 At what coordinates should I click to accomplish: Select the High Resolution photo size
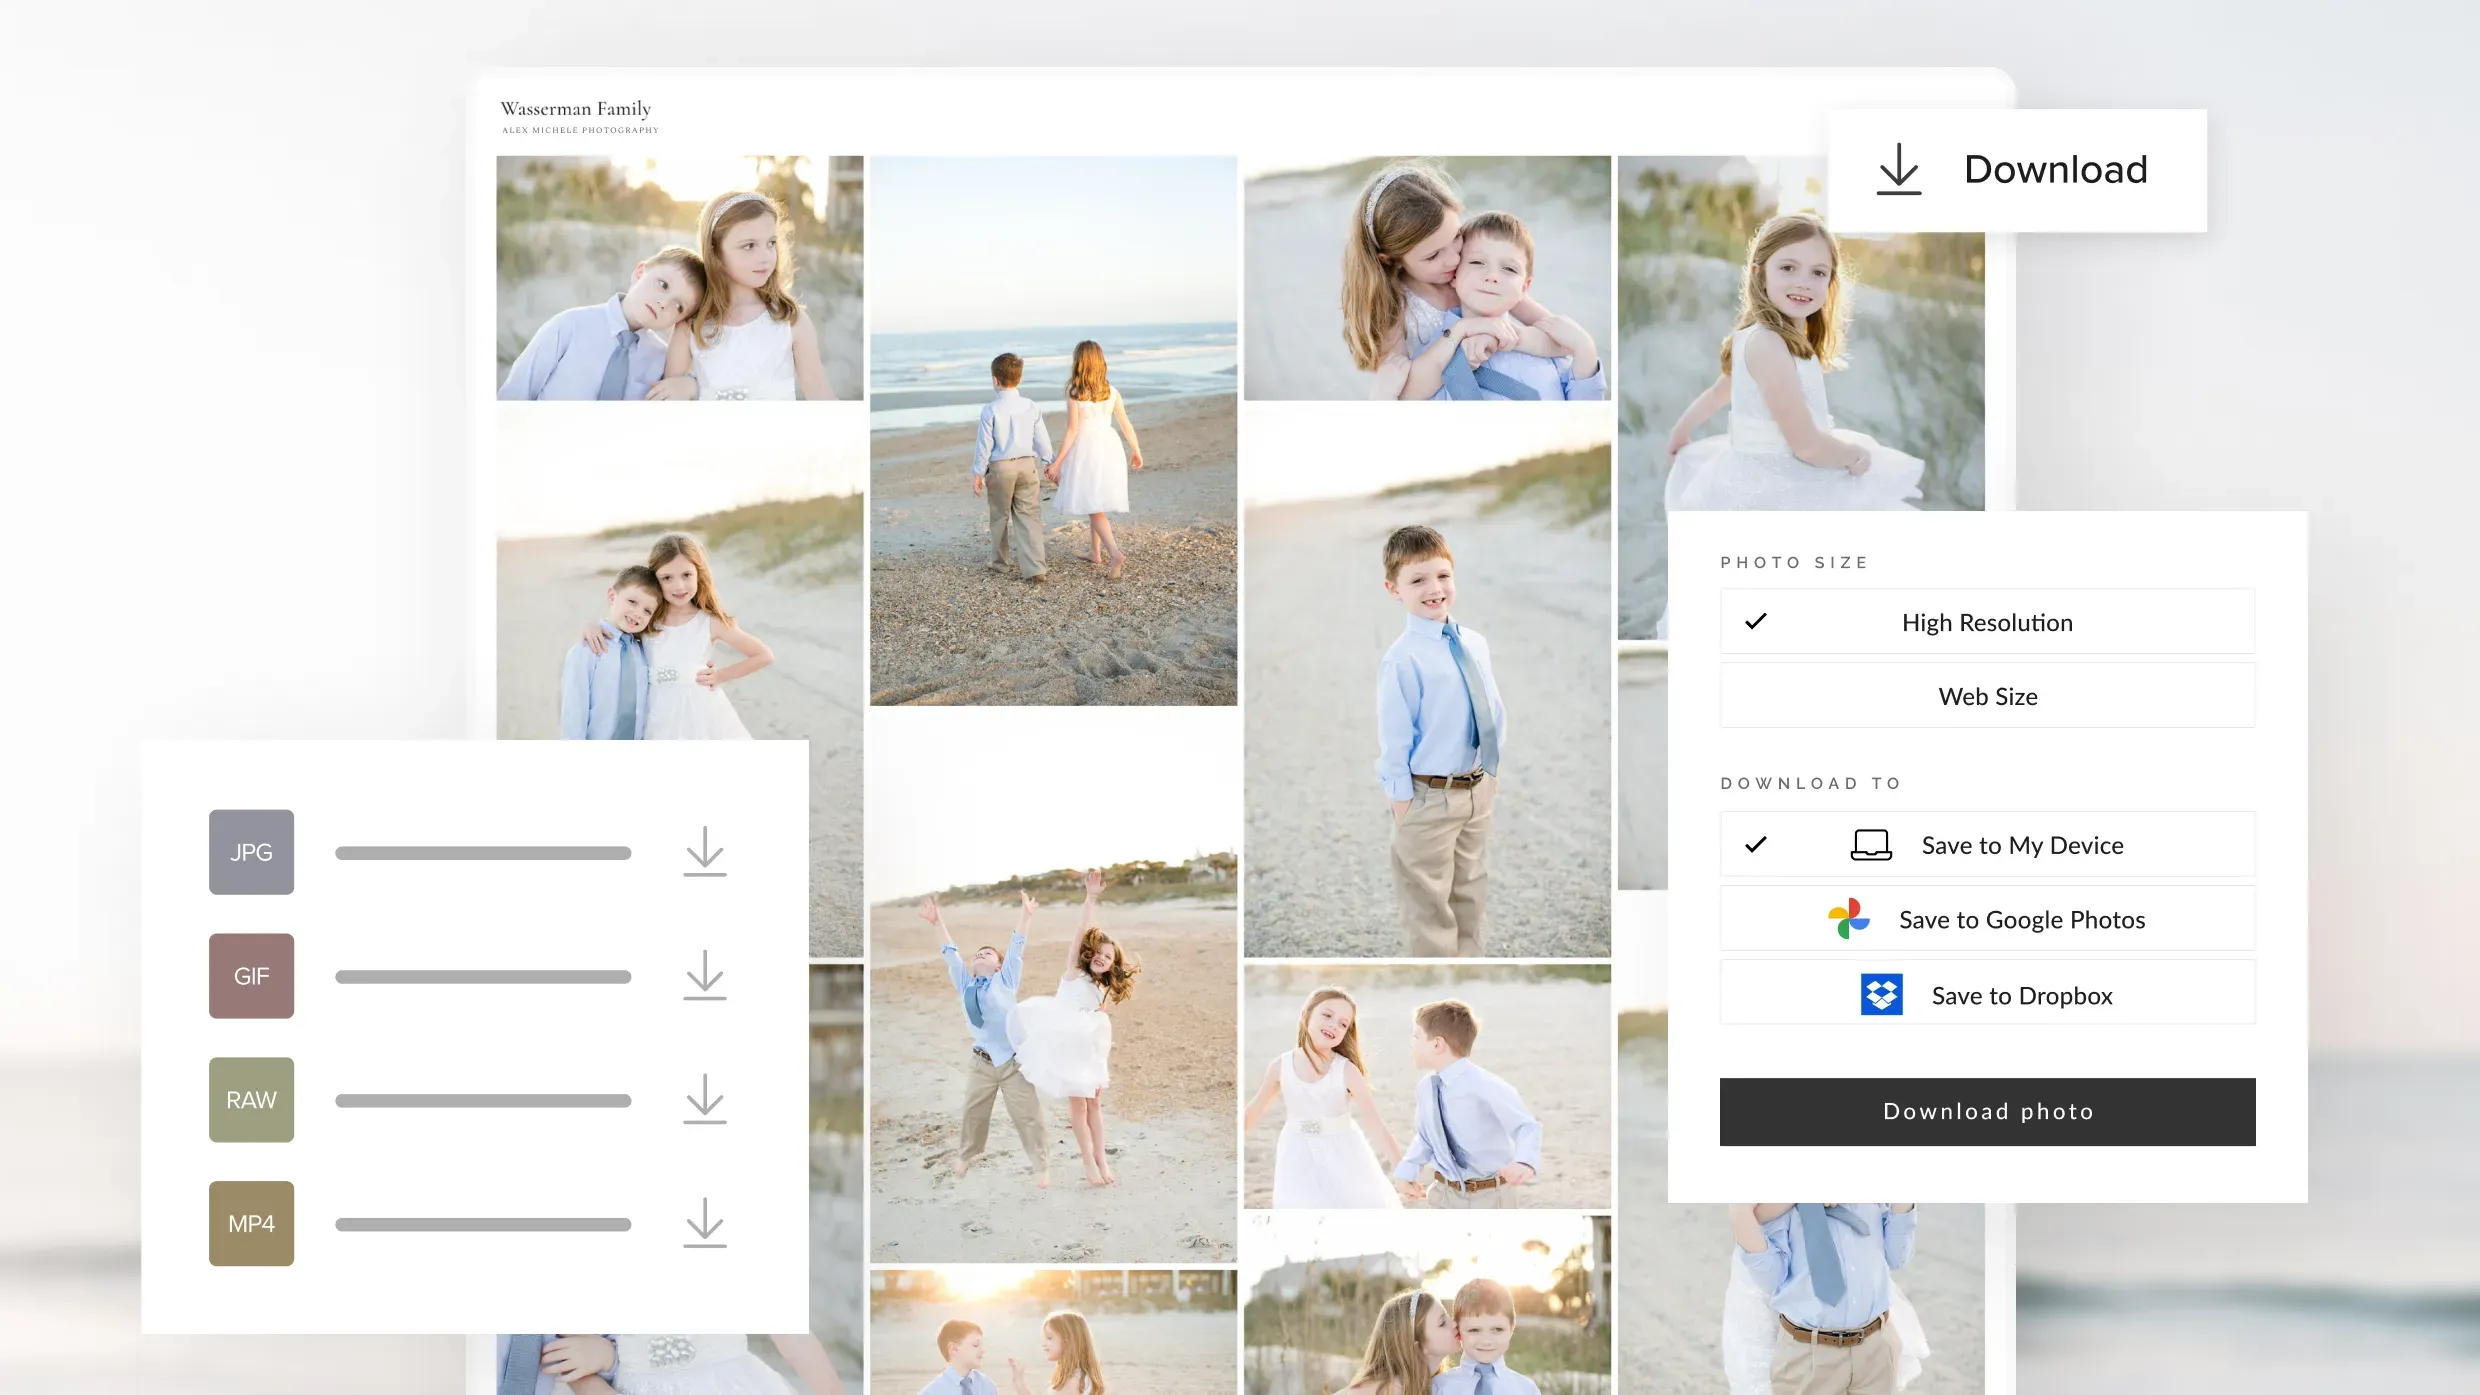[1987, 622]
